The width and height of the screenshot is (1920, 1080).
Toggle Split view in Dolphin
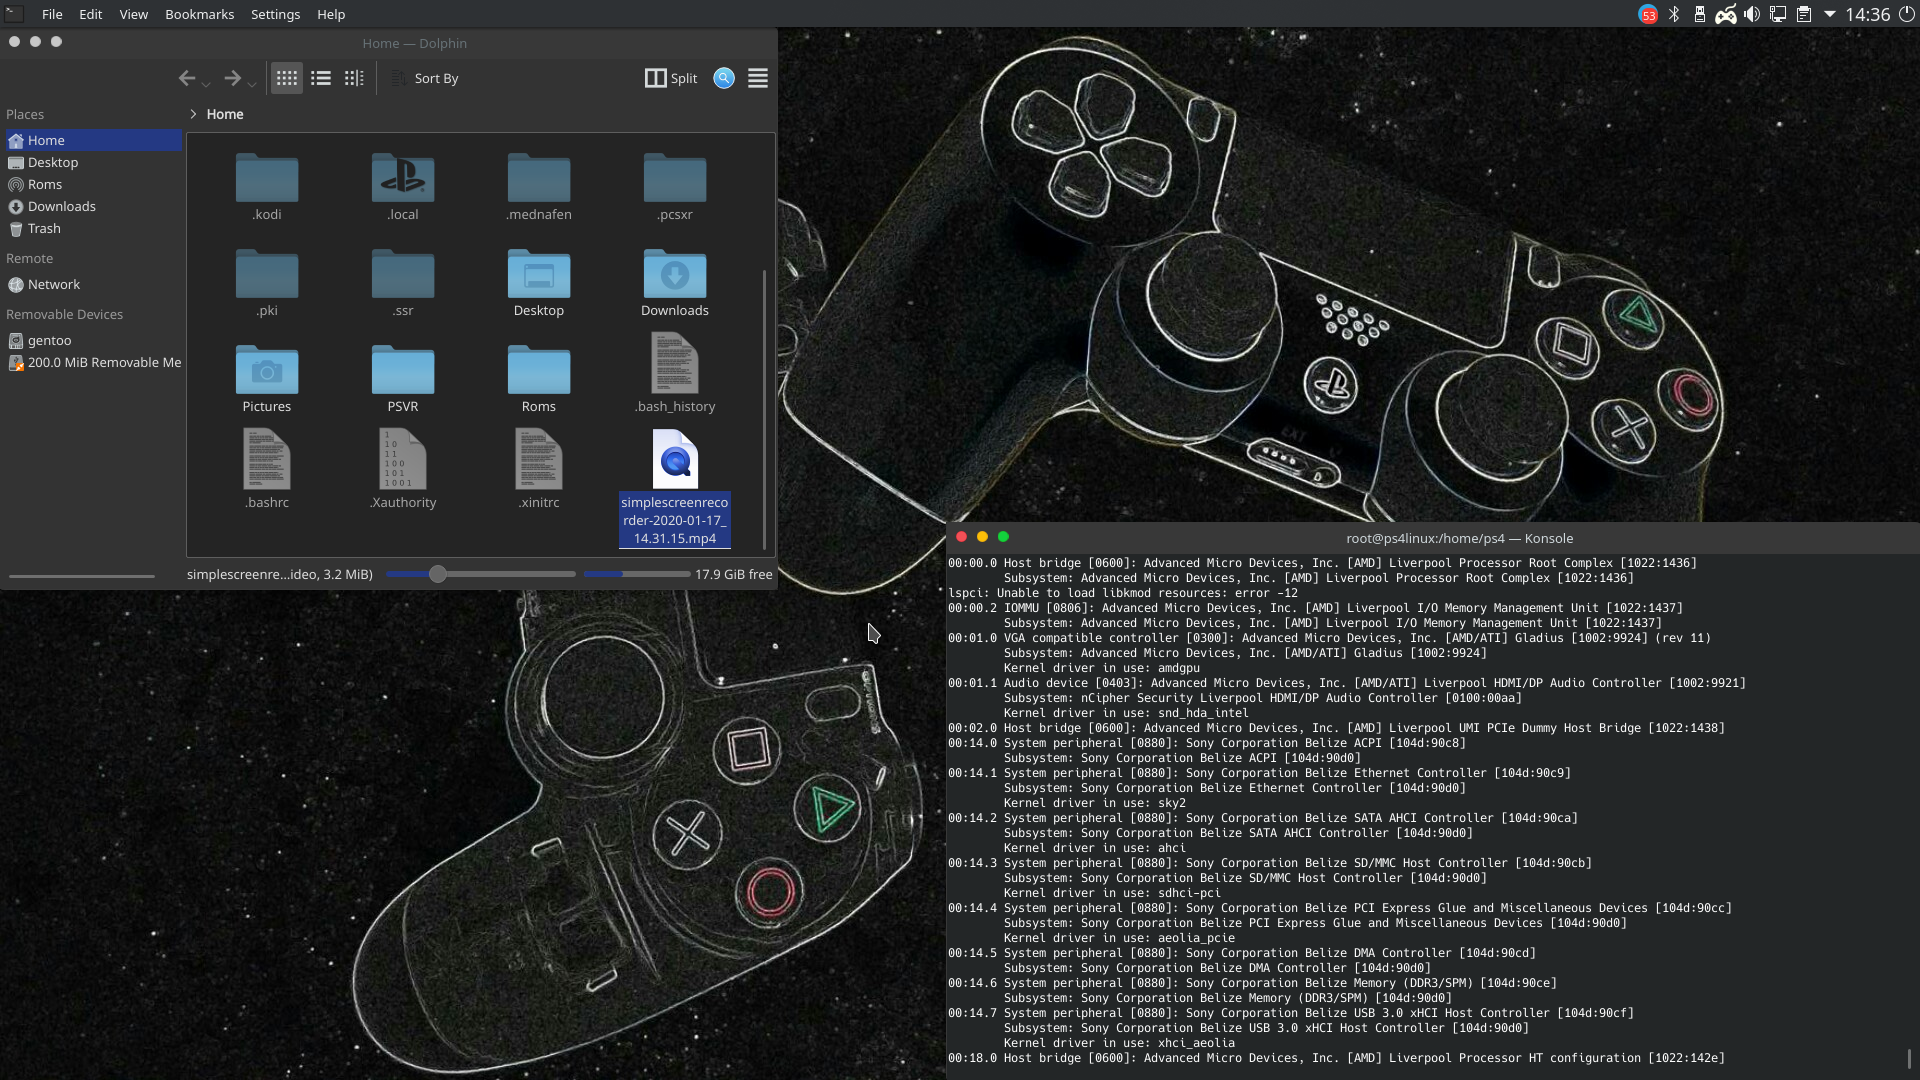(671, 78)
